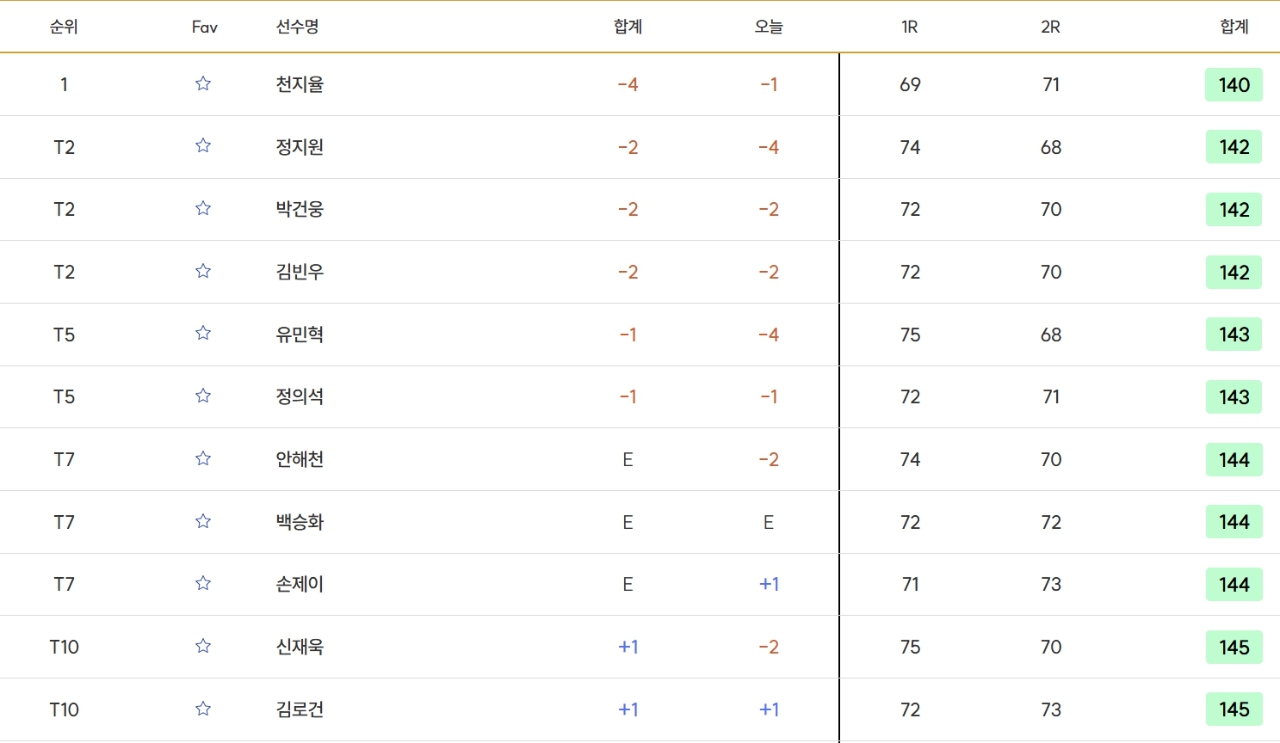Favorite 김로건 using the star

click(203, 709)
